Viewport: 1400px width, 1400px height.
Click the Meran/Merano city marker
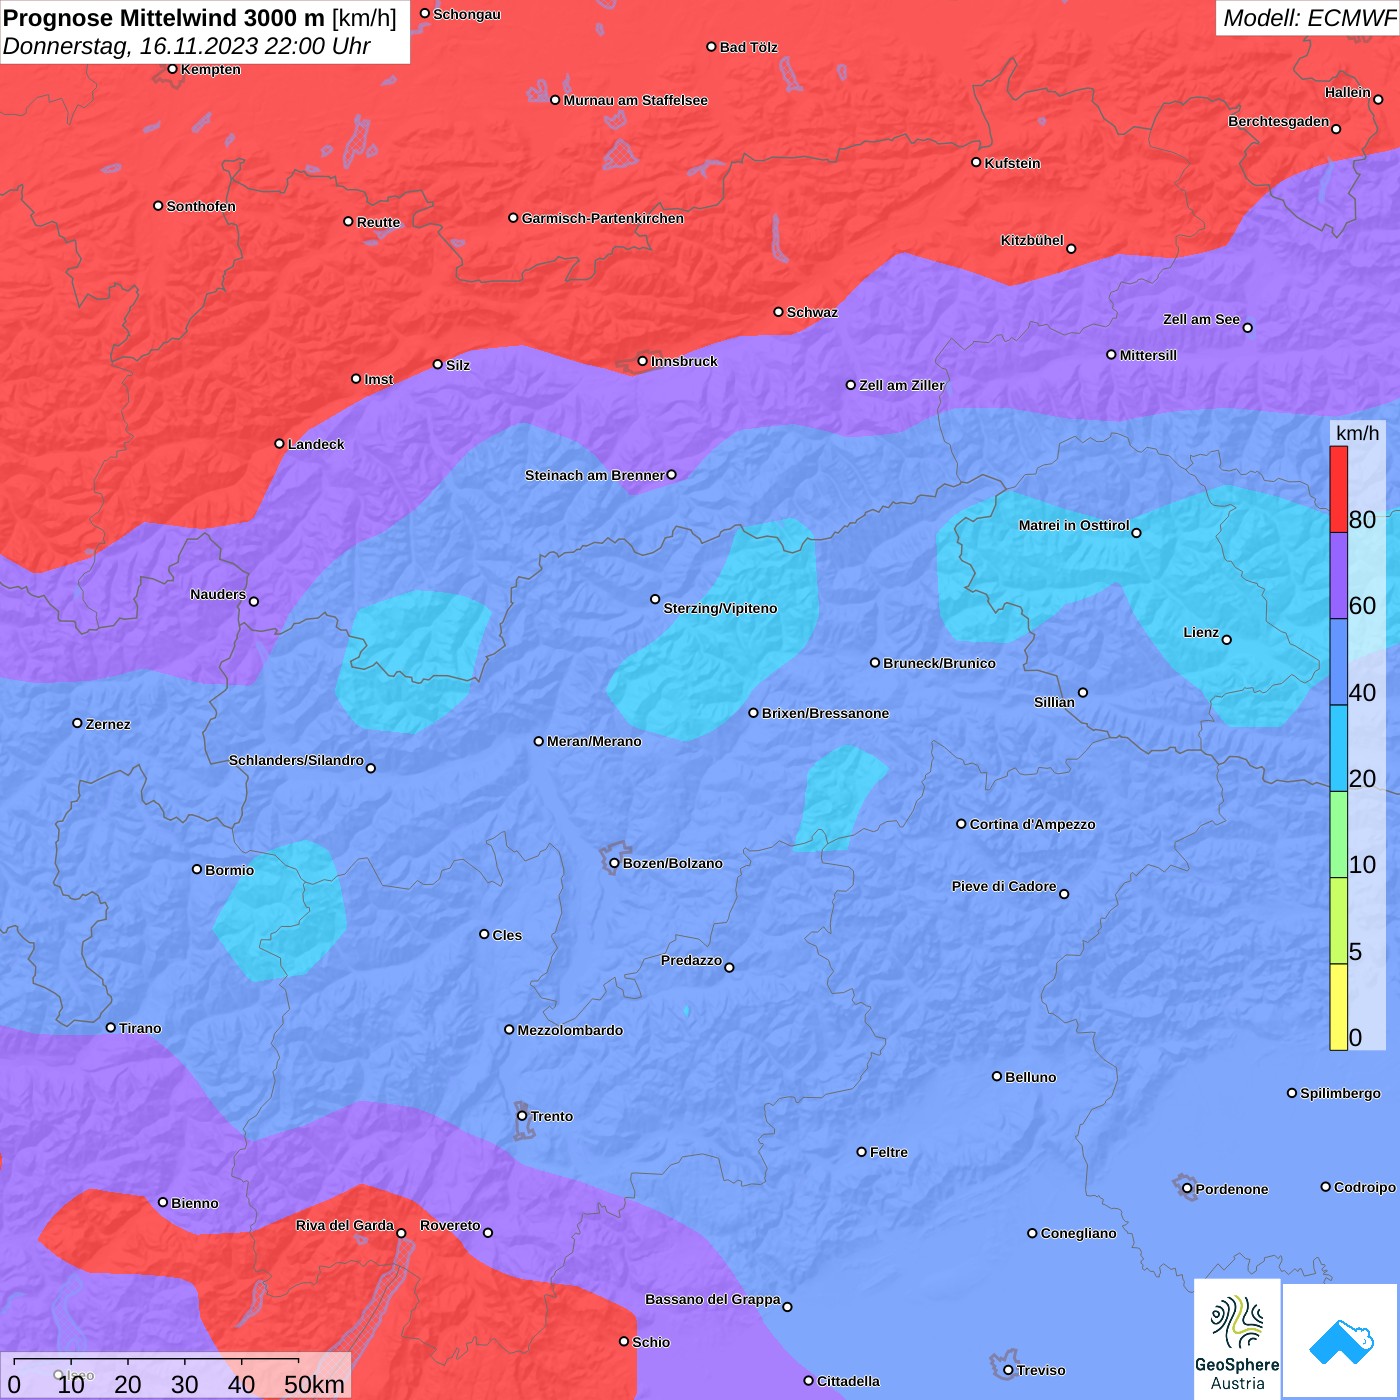(x=539, y=741)
